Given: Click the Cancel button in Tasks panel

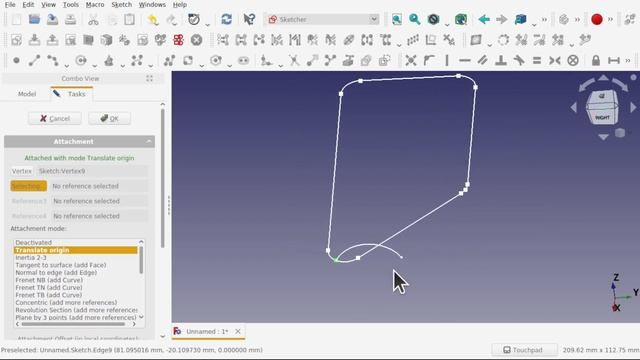Looking at the screenshot, I should coord(55,118).
